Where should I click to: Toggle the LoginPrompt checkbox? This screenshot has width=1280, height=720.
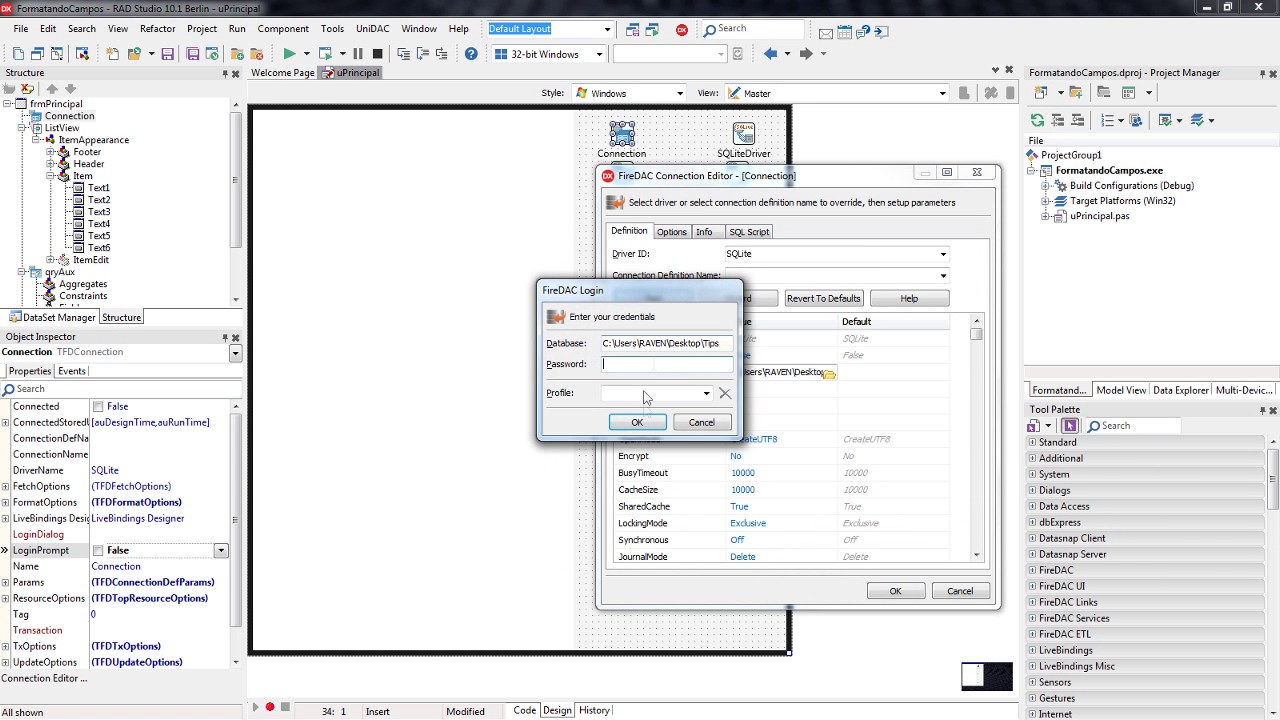coord(98,551)
